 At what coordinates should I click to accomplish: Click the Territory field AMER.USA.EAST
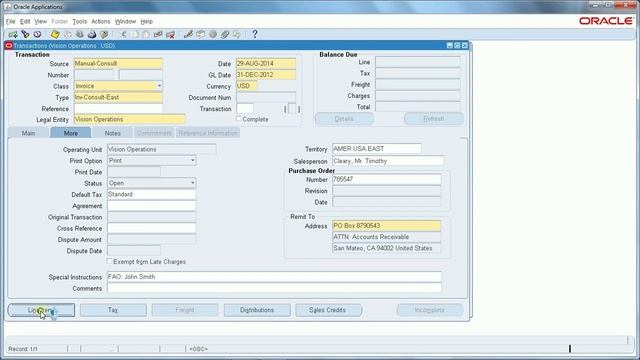[x=377, y=149]
